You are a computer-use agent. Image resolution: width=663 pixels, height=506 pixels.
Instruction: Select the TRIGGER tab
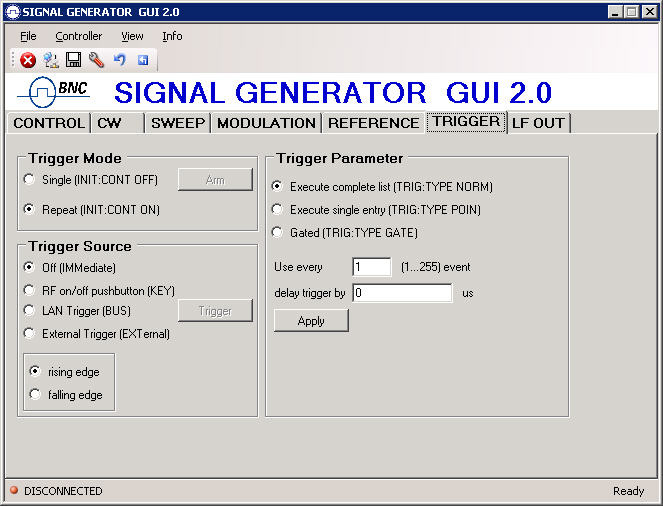click(x=466, y=122)
